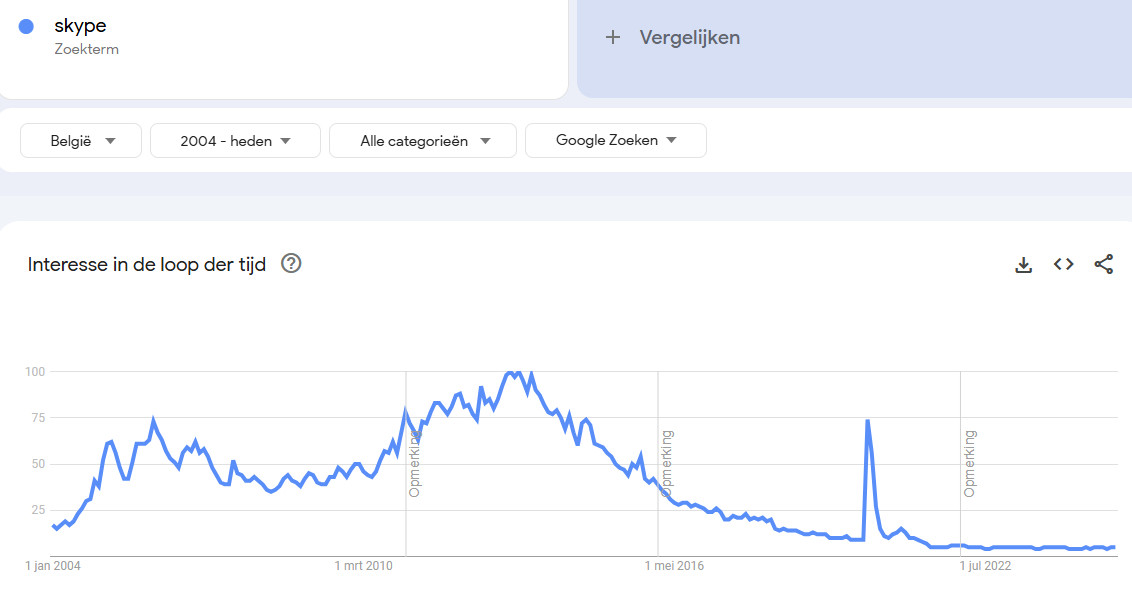Screen dimensions: 1132x615
Task: Click the 1 jan 2004 axis label
Action: [x=53, y=566]
